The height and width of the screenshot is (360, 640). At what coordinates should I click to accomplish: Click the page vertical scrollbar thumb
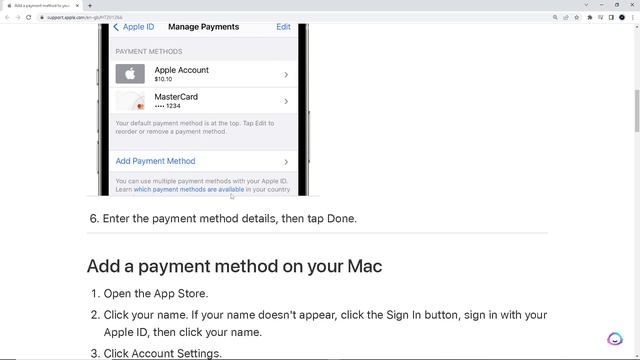click(637, 111)
